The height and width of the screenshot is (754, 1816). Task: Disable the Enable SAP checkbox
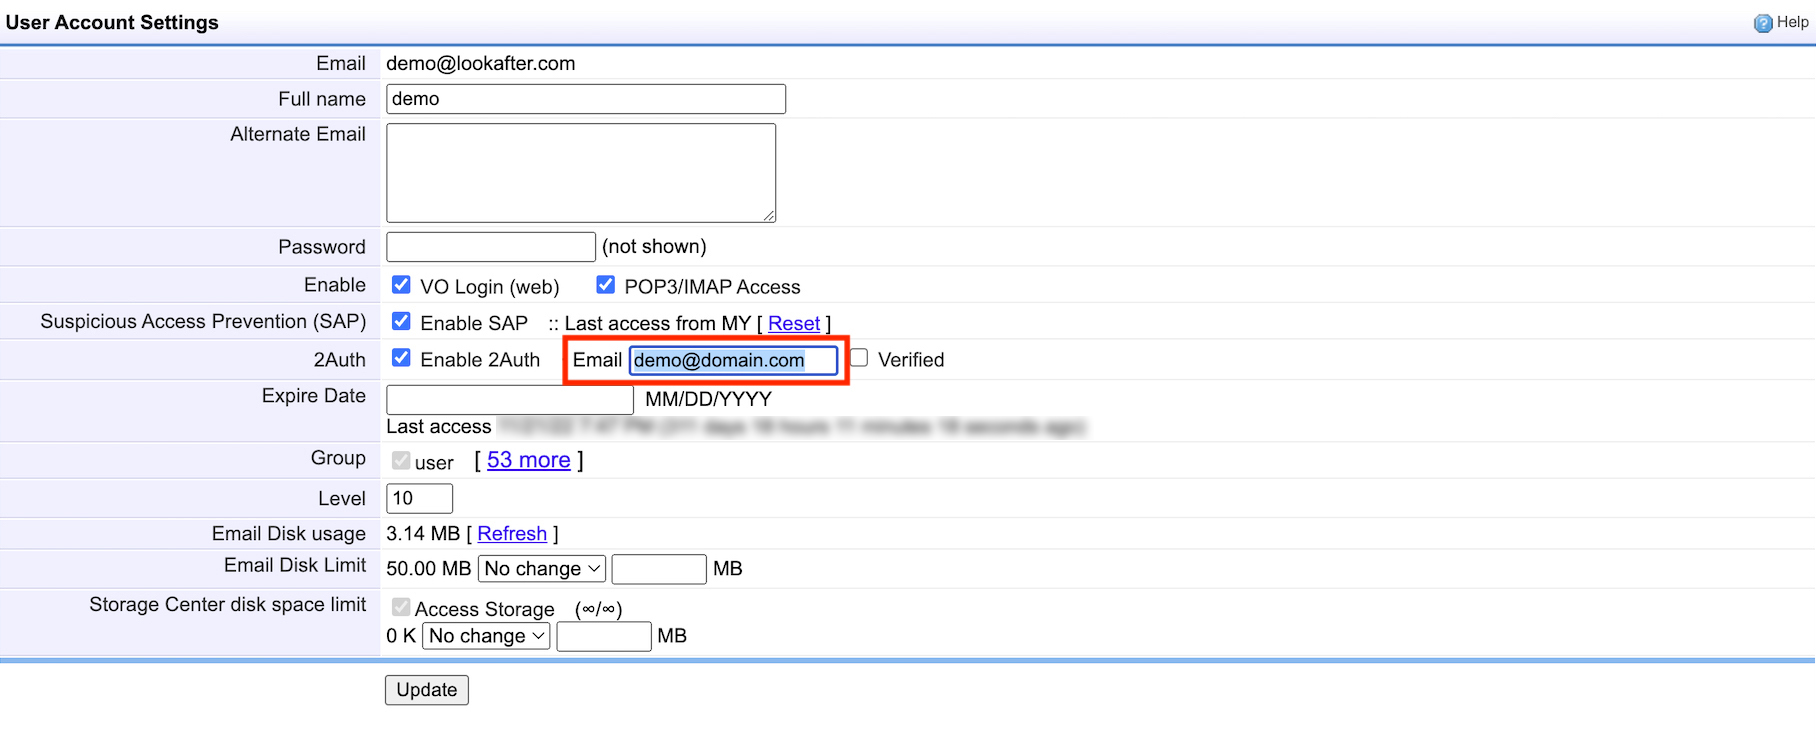coord(401,321)
